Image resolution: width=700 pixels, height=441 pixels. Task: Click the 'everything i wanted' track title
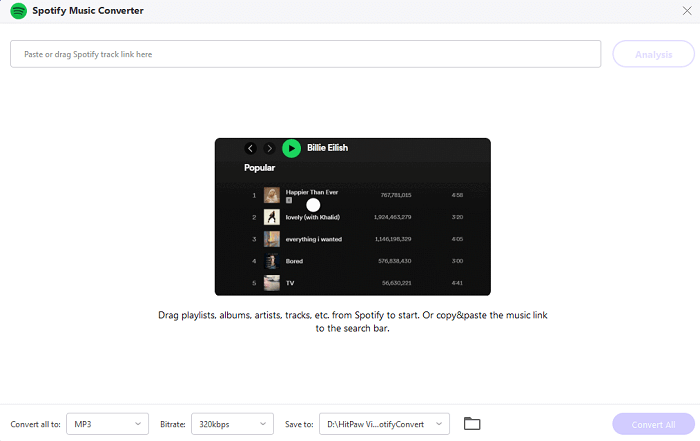pyautogui.click(x=313, y=239)
